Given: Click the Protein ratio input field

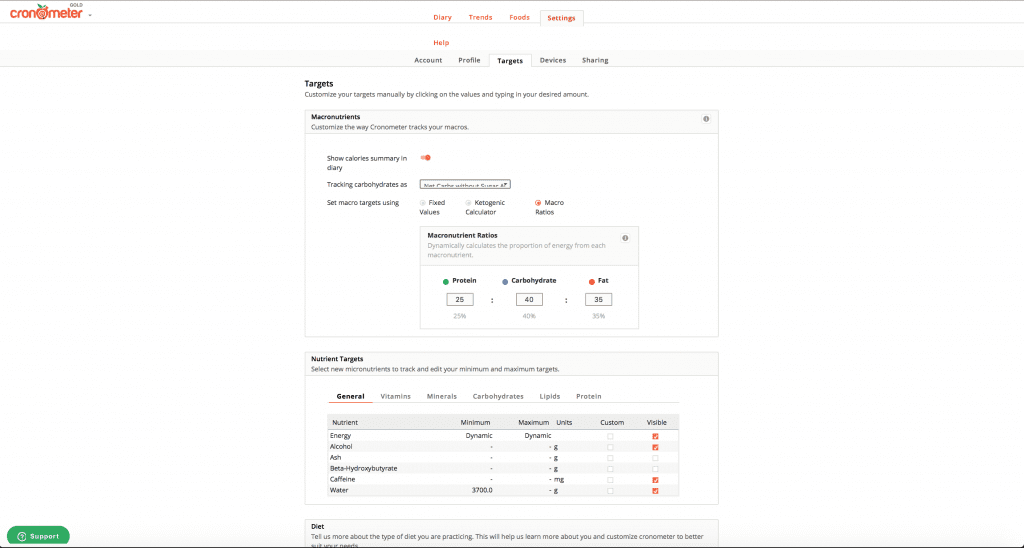Looking at the screenshot, I should pyautogui.click(x=460, y=300).
